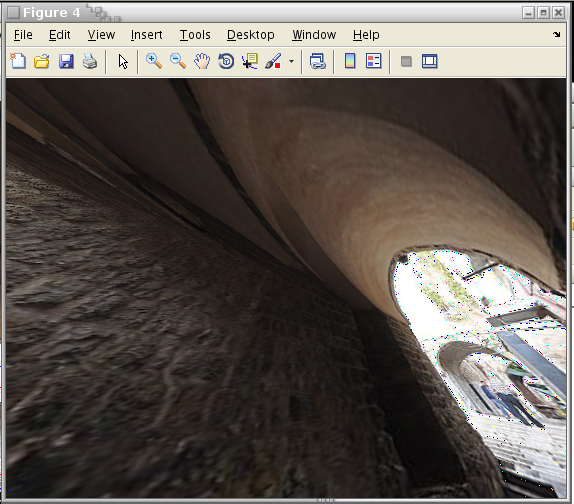Toggle the Data Cursor tool

point(250,61)
